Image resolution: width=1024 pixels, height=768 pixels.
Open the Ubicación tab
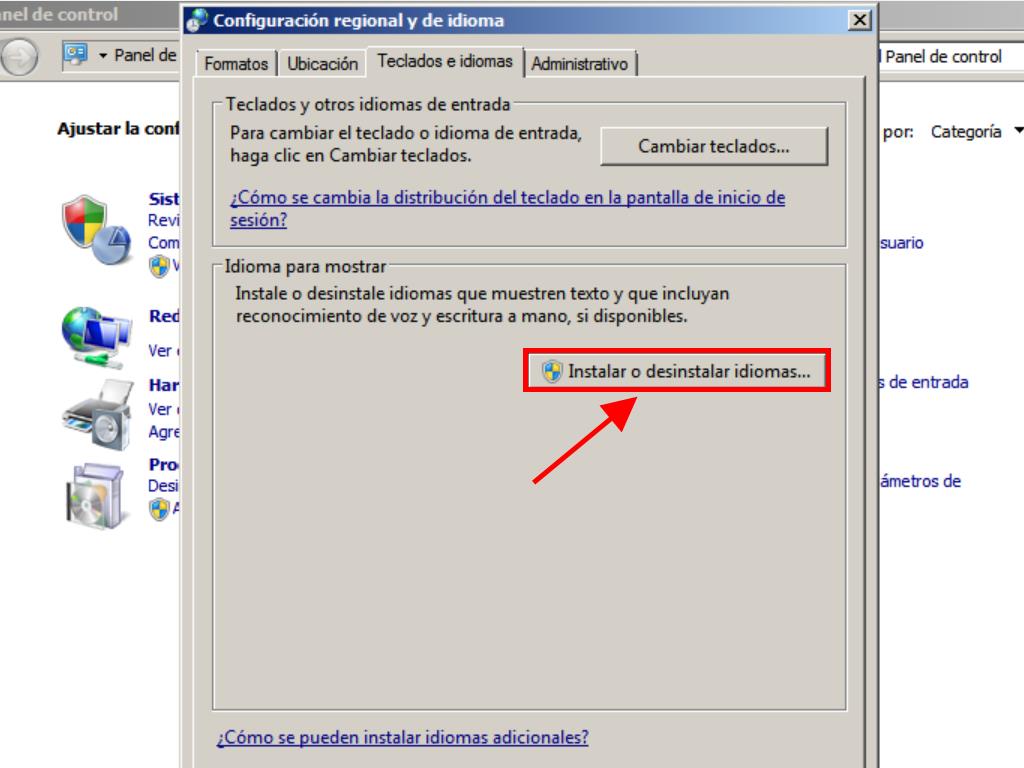[x=322, y=64]
